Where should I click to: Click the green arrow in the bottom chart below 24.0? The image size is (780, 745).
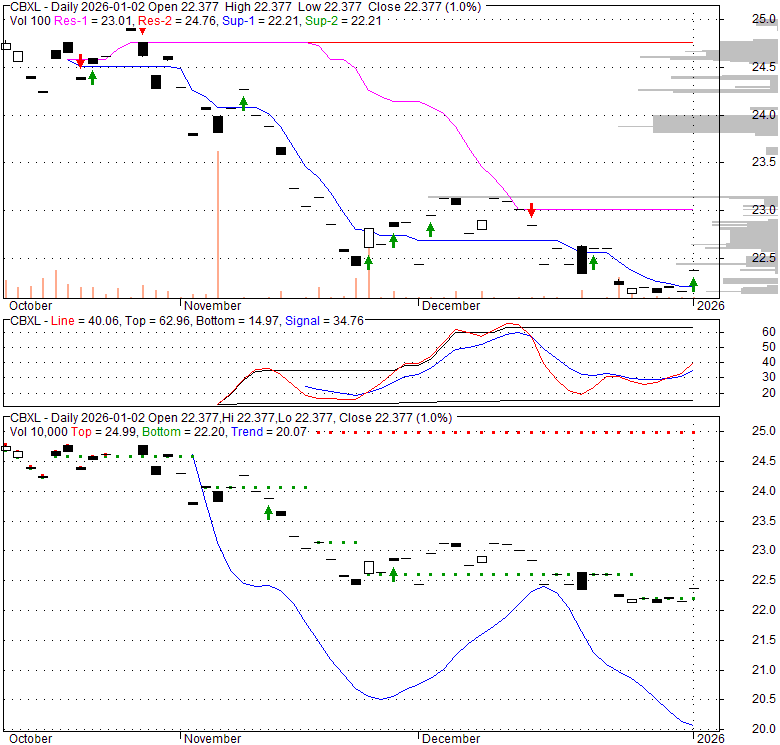(268, 513)
